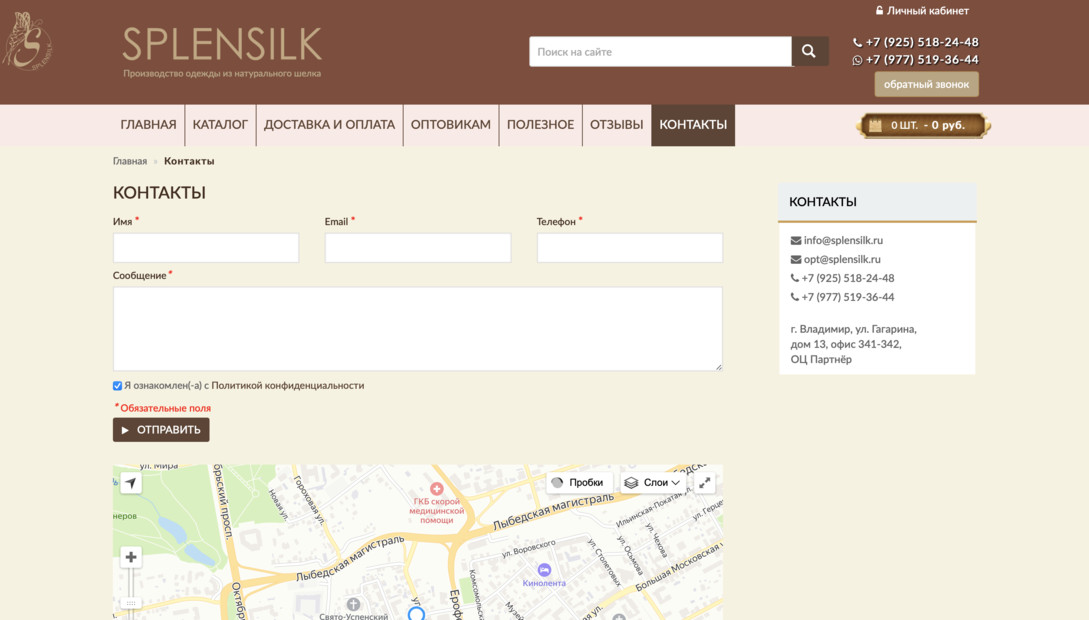Open the ОПТОВИКАМ menu item

point(451,125)
